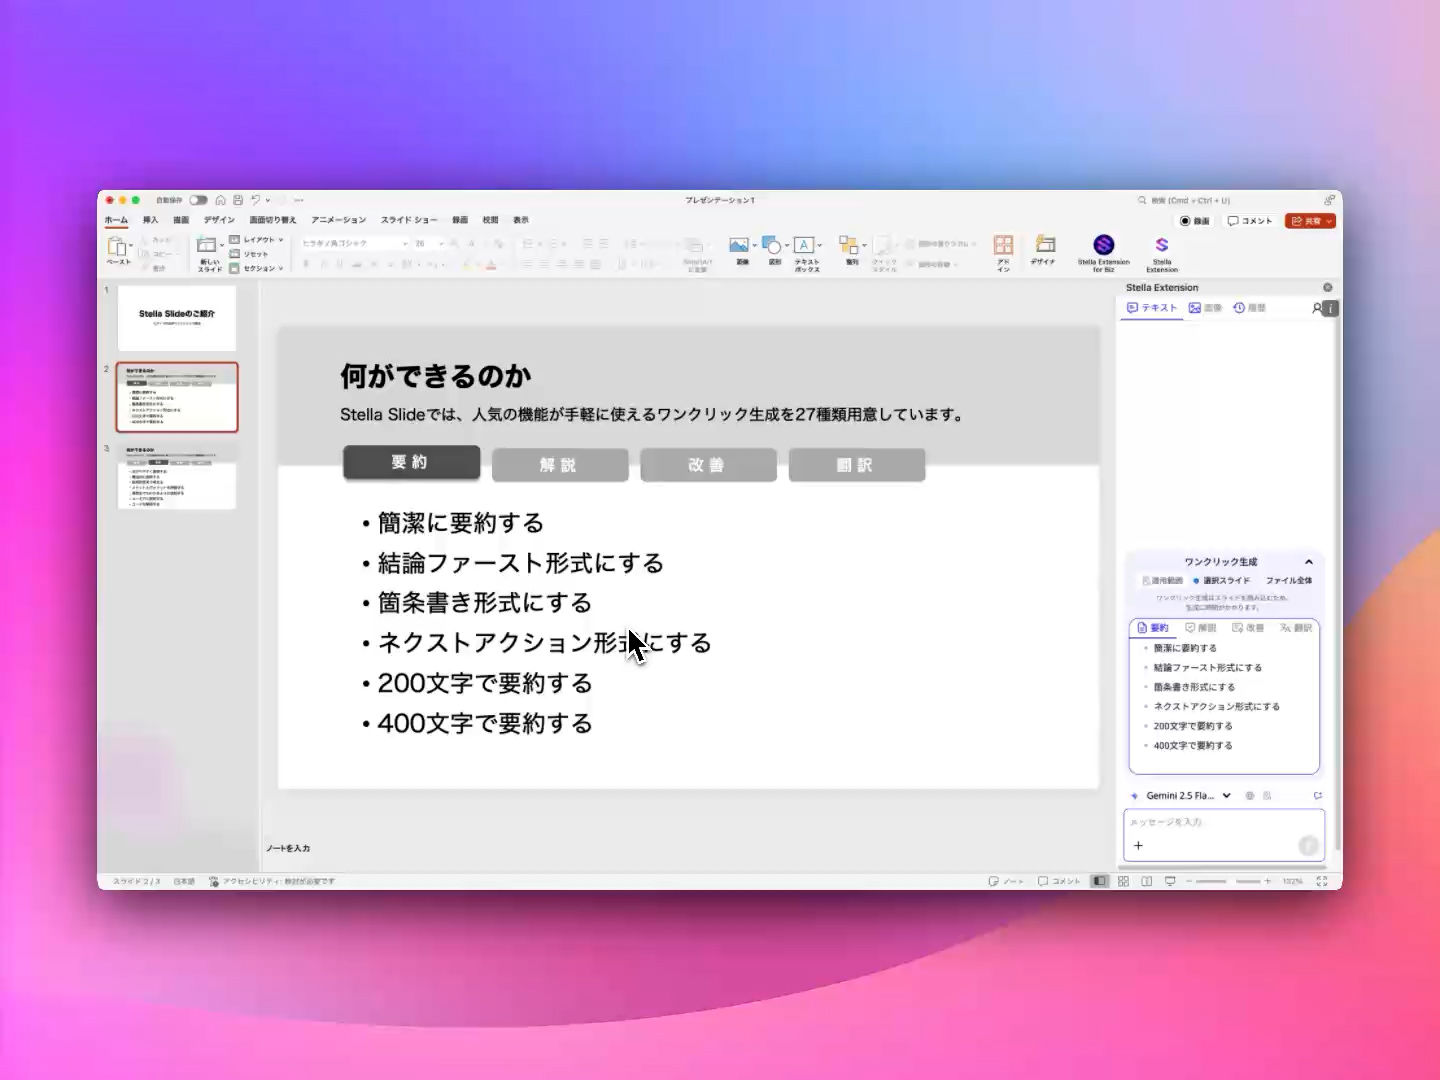Switch to reading view icon in status bar
Viewport: 1440px width, 1080px height.
(x=1146, y=881)
